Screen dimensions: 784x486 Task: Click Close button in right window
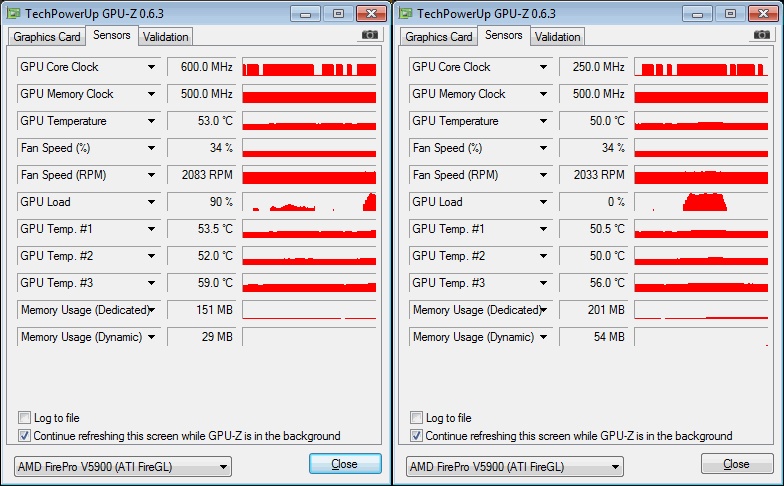(737, 464)
